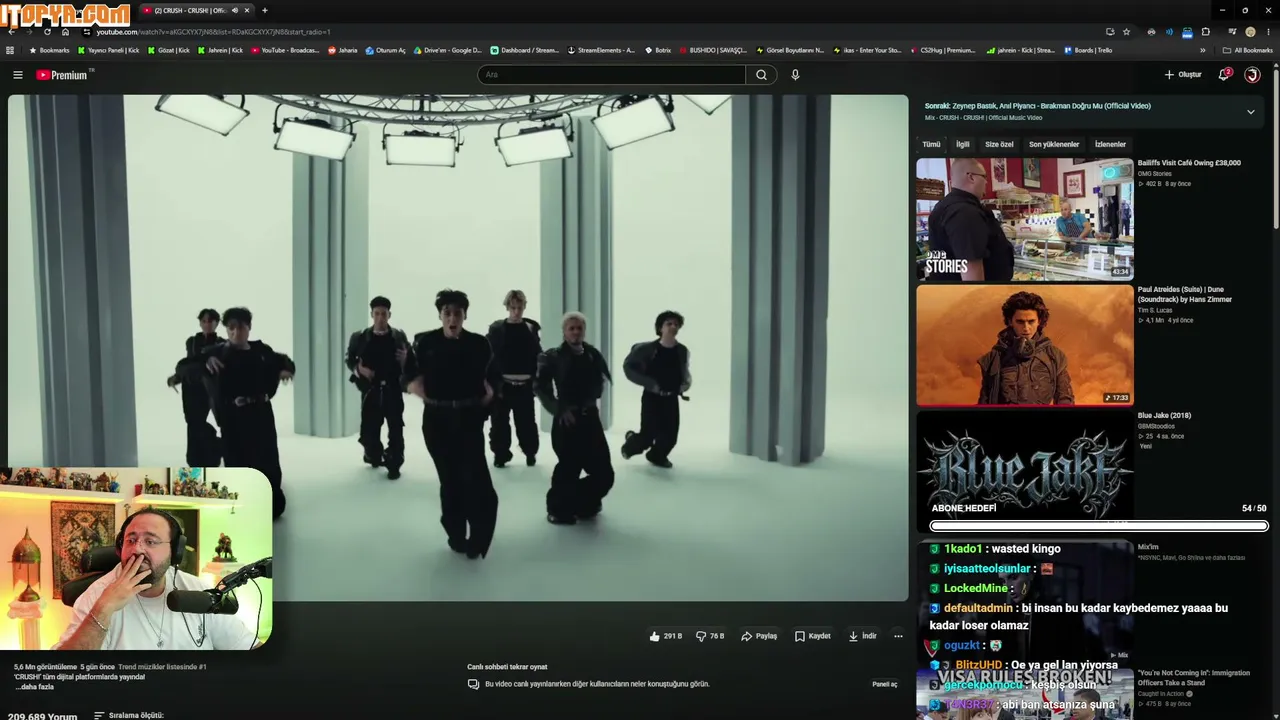Like the video with thumbs up

coord(666,636)
